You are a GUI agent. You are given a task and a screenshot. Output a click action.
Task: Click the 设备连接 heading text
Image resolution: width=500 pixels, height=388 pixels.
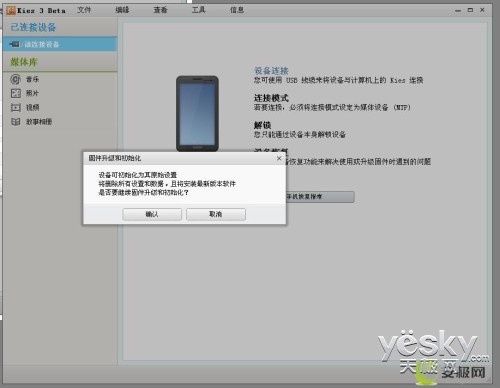pos(271,71)
